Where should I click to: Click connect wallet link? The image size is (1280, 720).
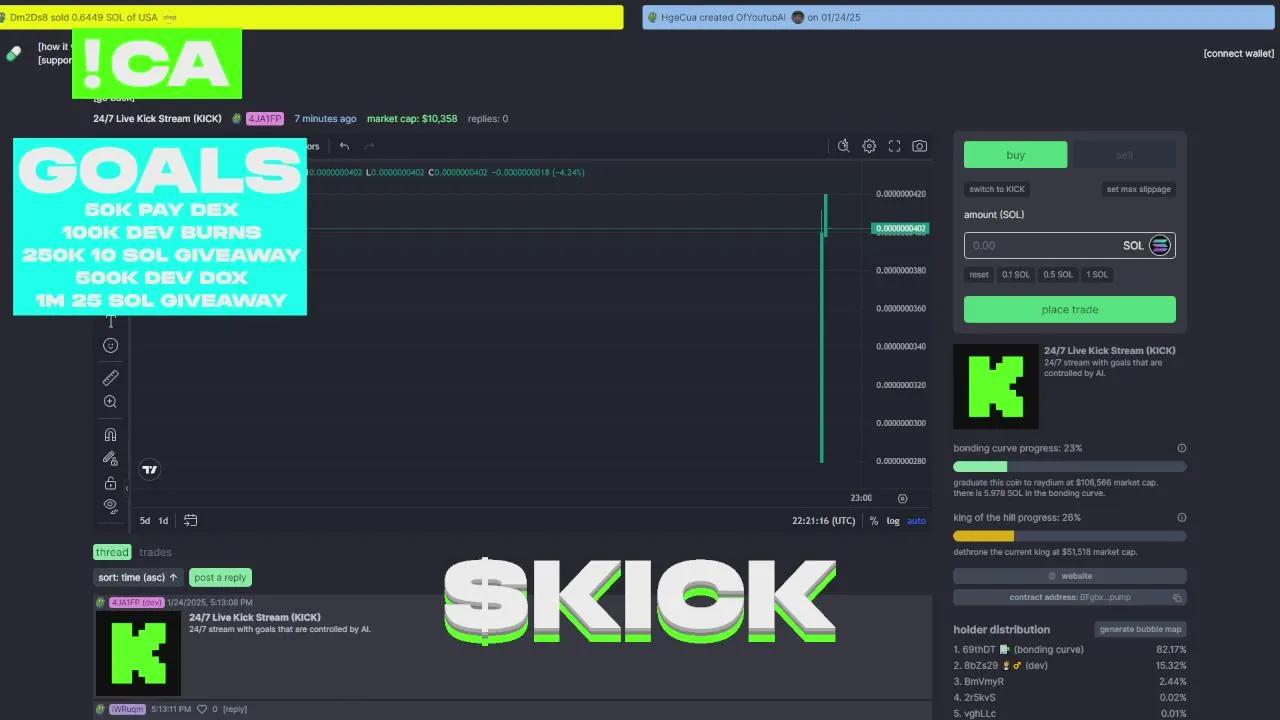pyautogui.click(x=1238, y=53)
